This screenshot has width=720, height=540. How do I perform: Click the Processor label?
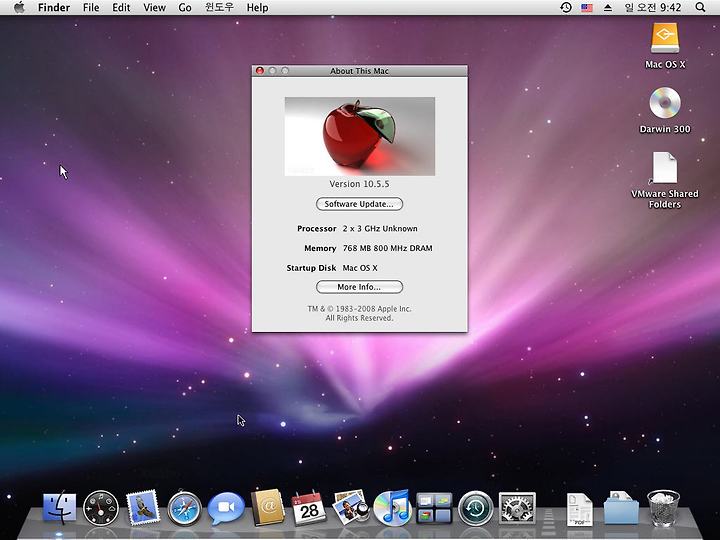[316, 228]
